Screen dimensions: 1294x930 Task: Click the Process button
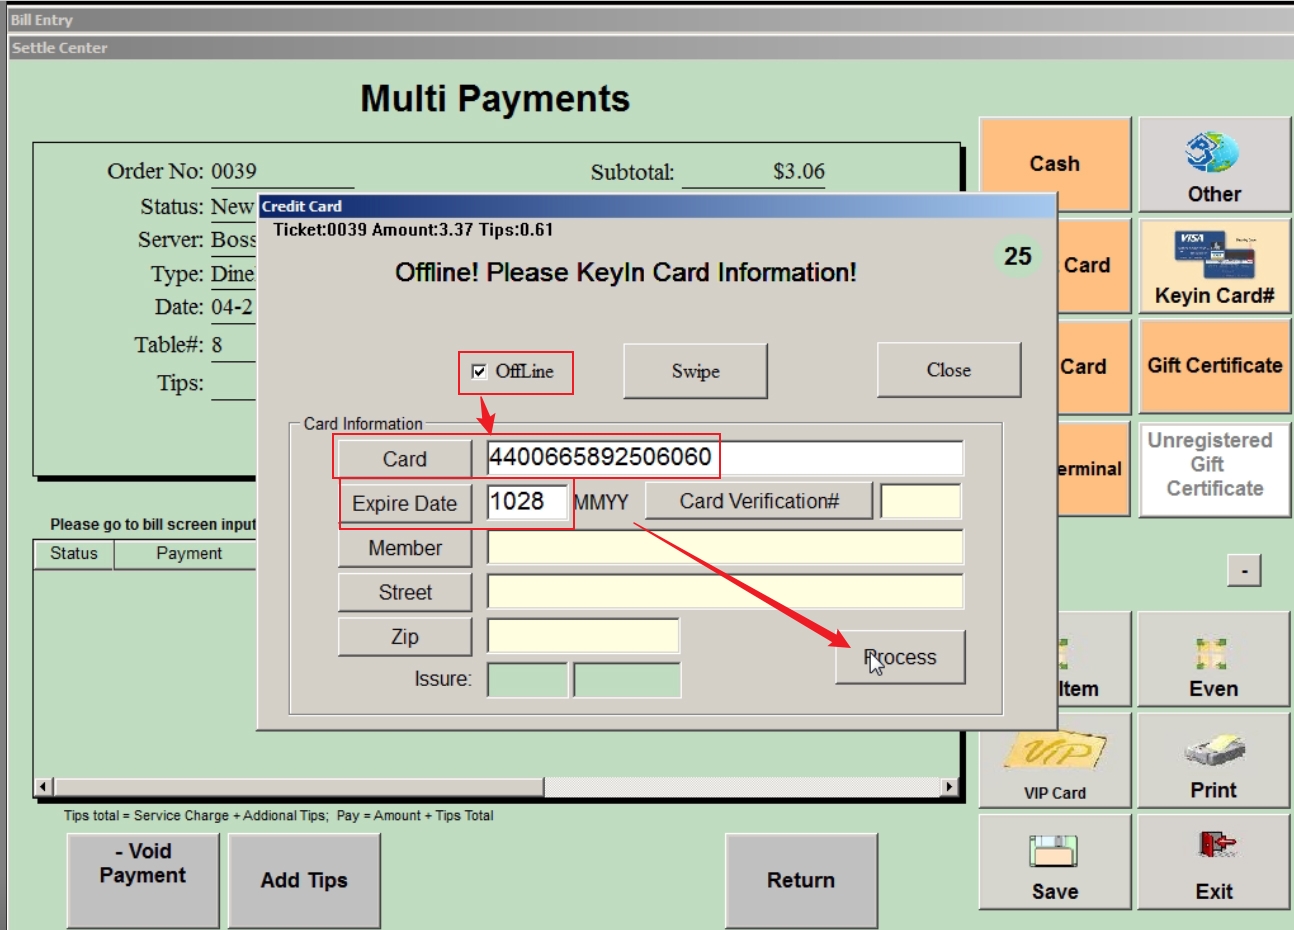pos(900,657)
